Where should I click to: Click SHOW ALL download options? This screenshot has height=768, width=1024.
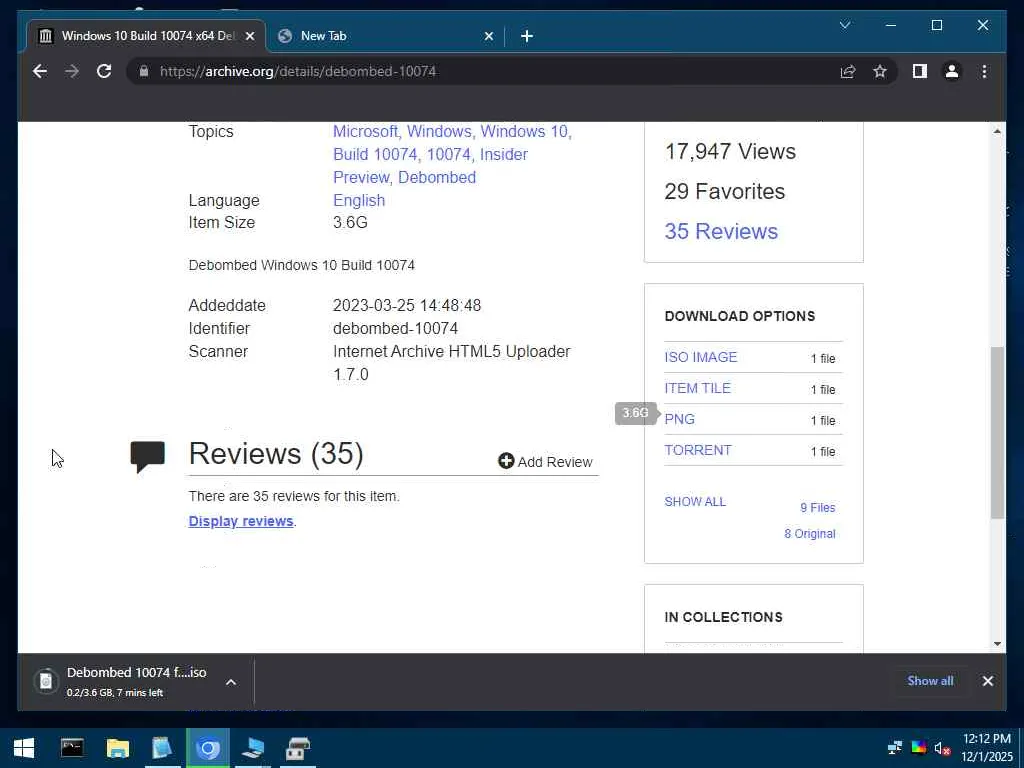[x=695, y=502]
